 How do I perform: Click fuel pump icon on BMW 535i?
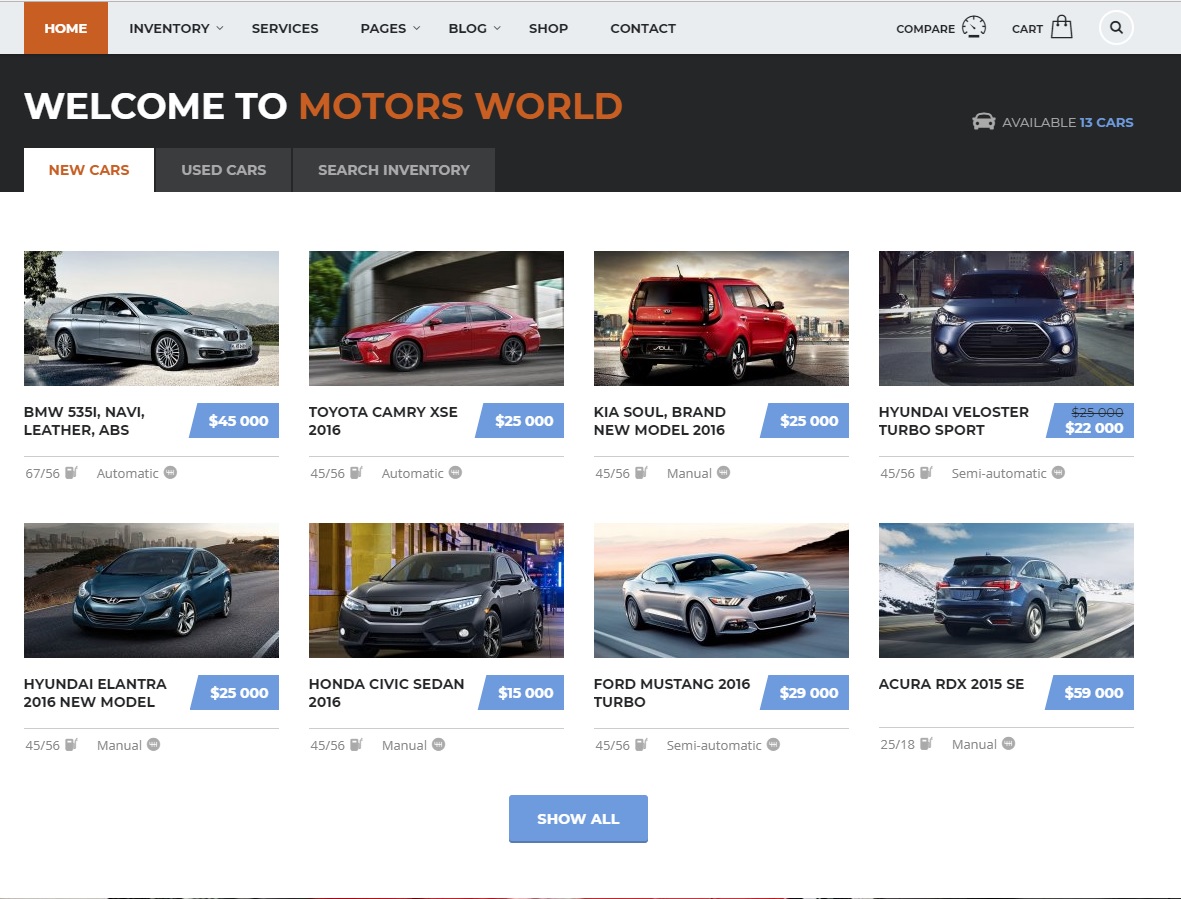coord(71,473)
